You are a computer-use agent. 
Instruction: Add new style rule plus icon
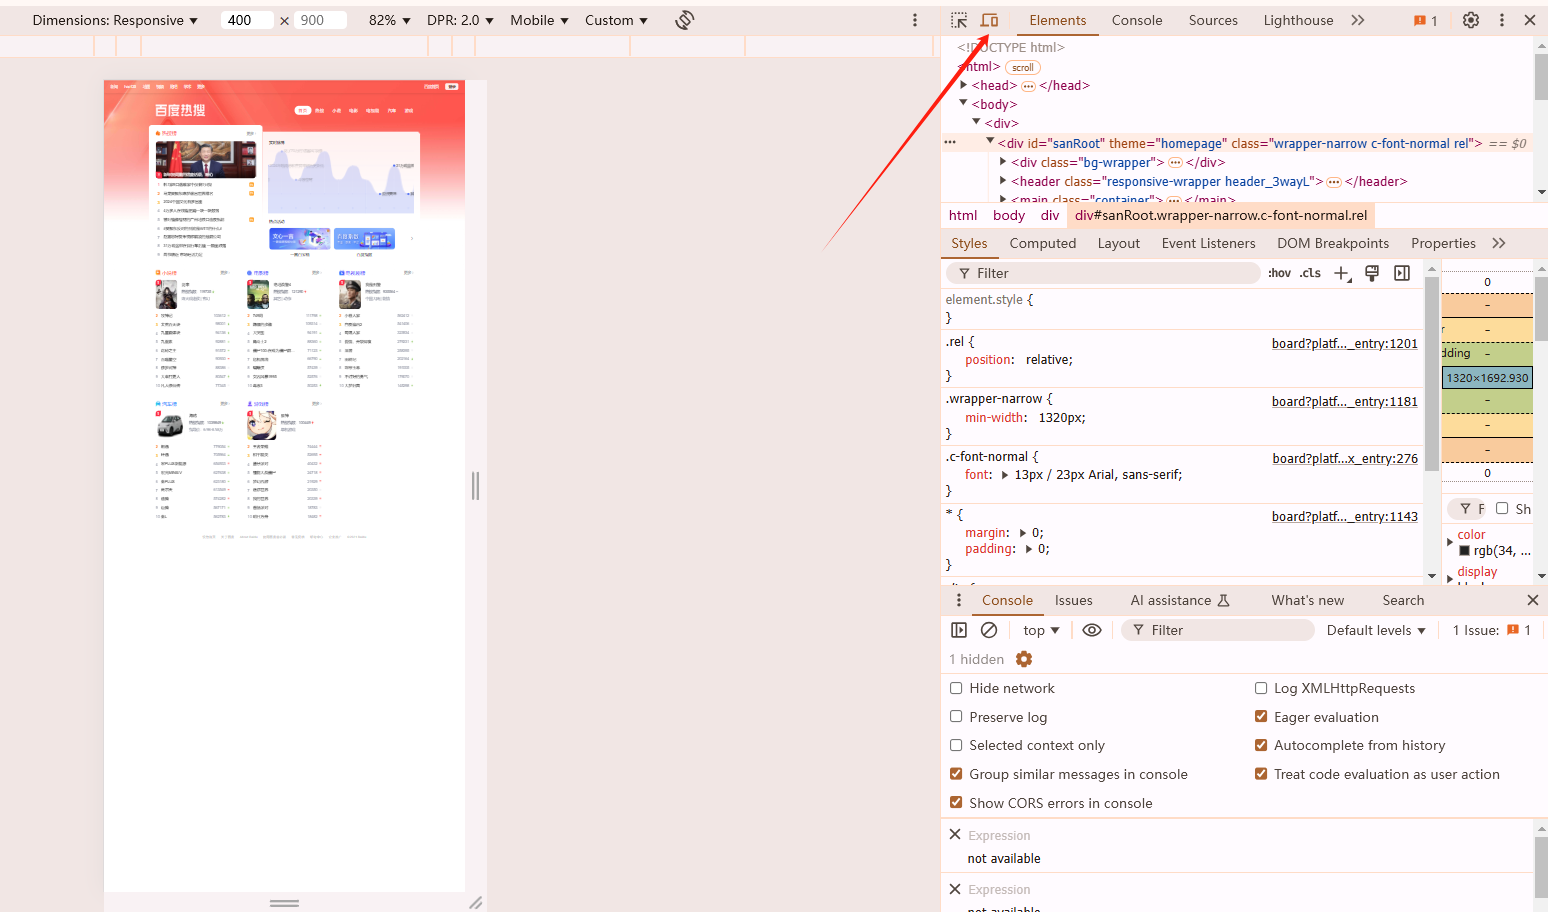click(x=1342, y=273)
